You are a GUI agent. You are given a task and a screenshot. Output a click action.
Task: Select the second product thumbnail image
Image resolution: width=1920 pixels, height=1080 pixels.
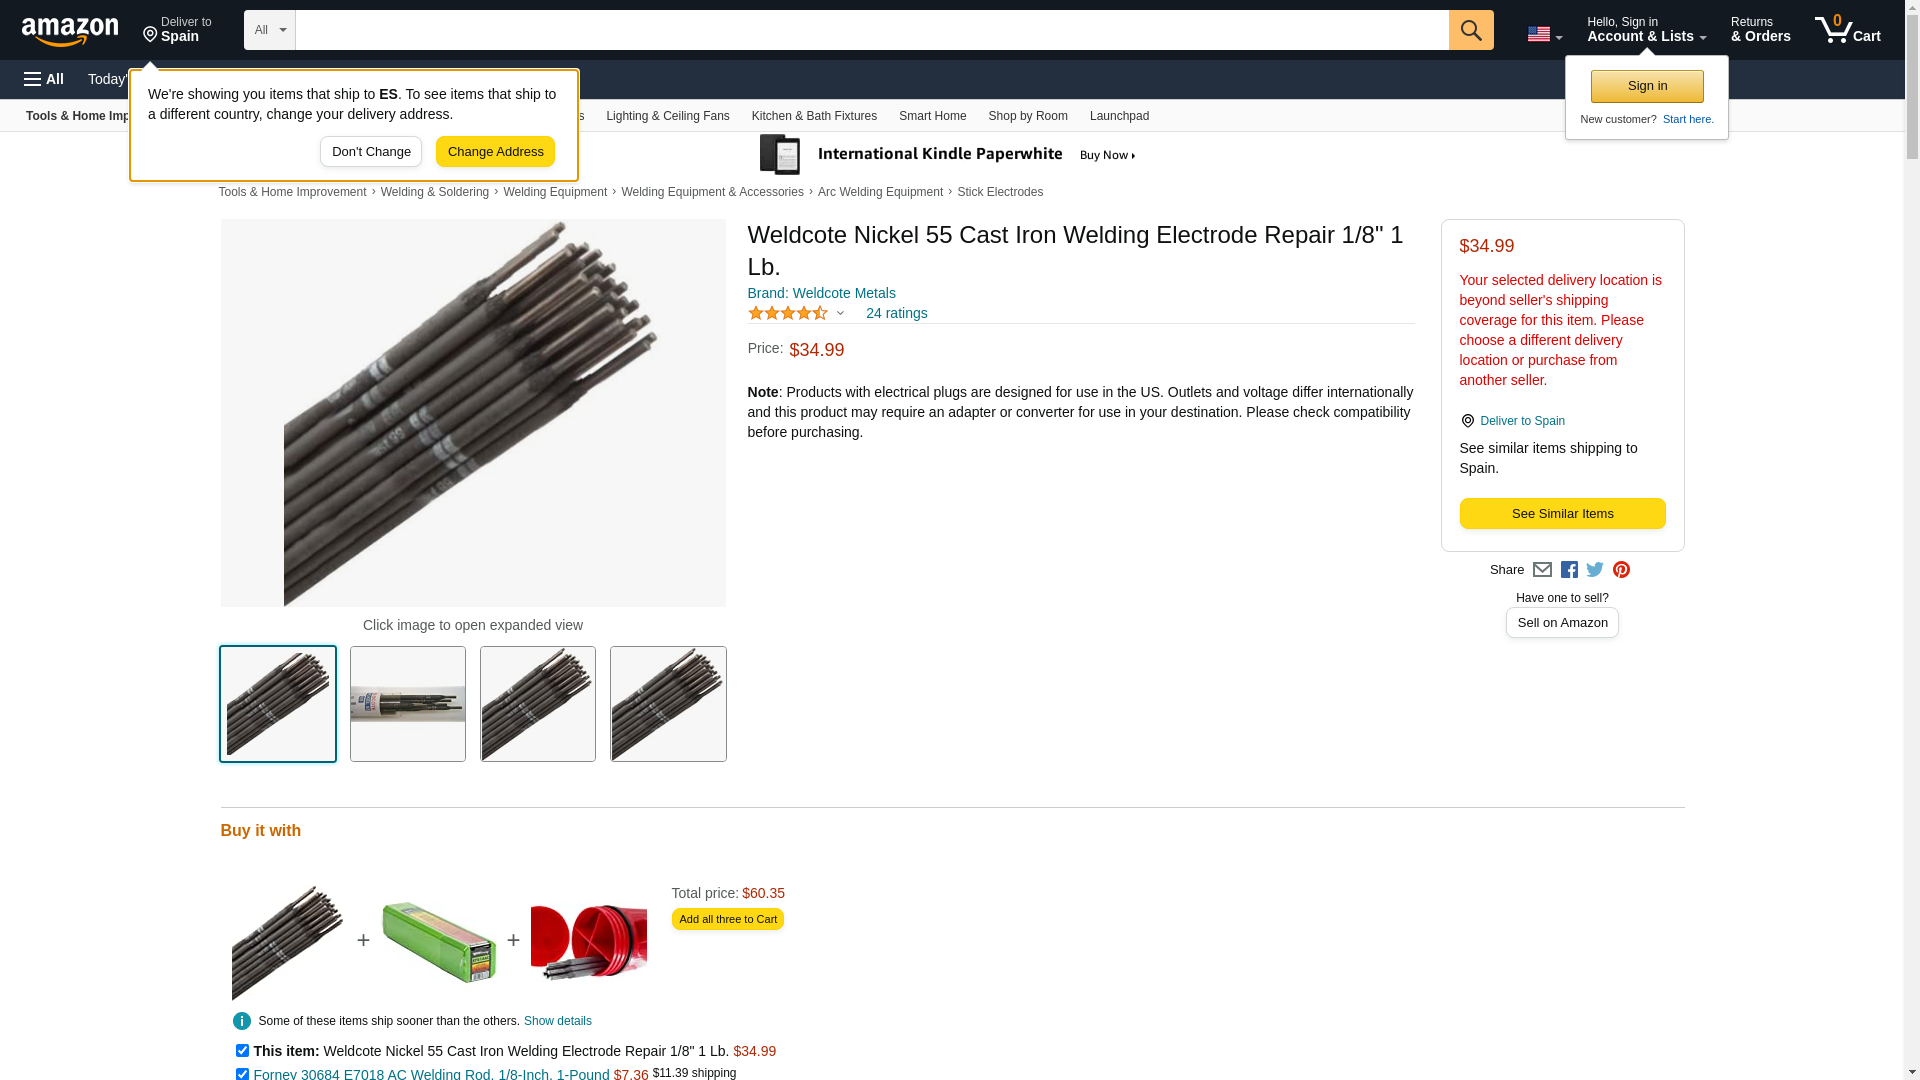408,704
